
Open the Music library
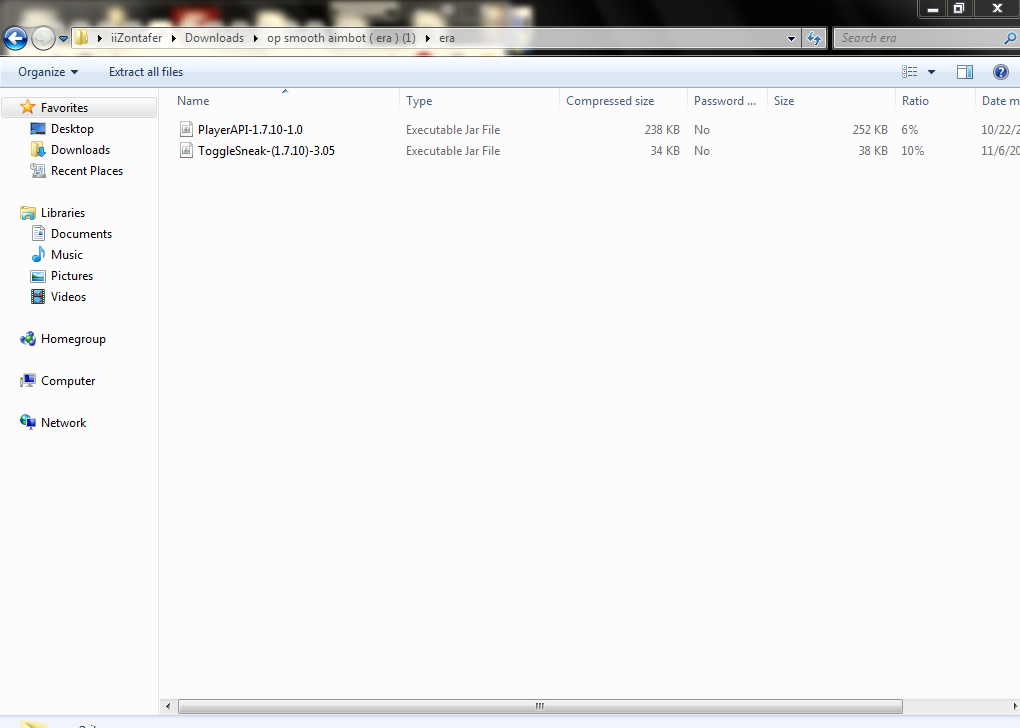[x=66, y=254]
